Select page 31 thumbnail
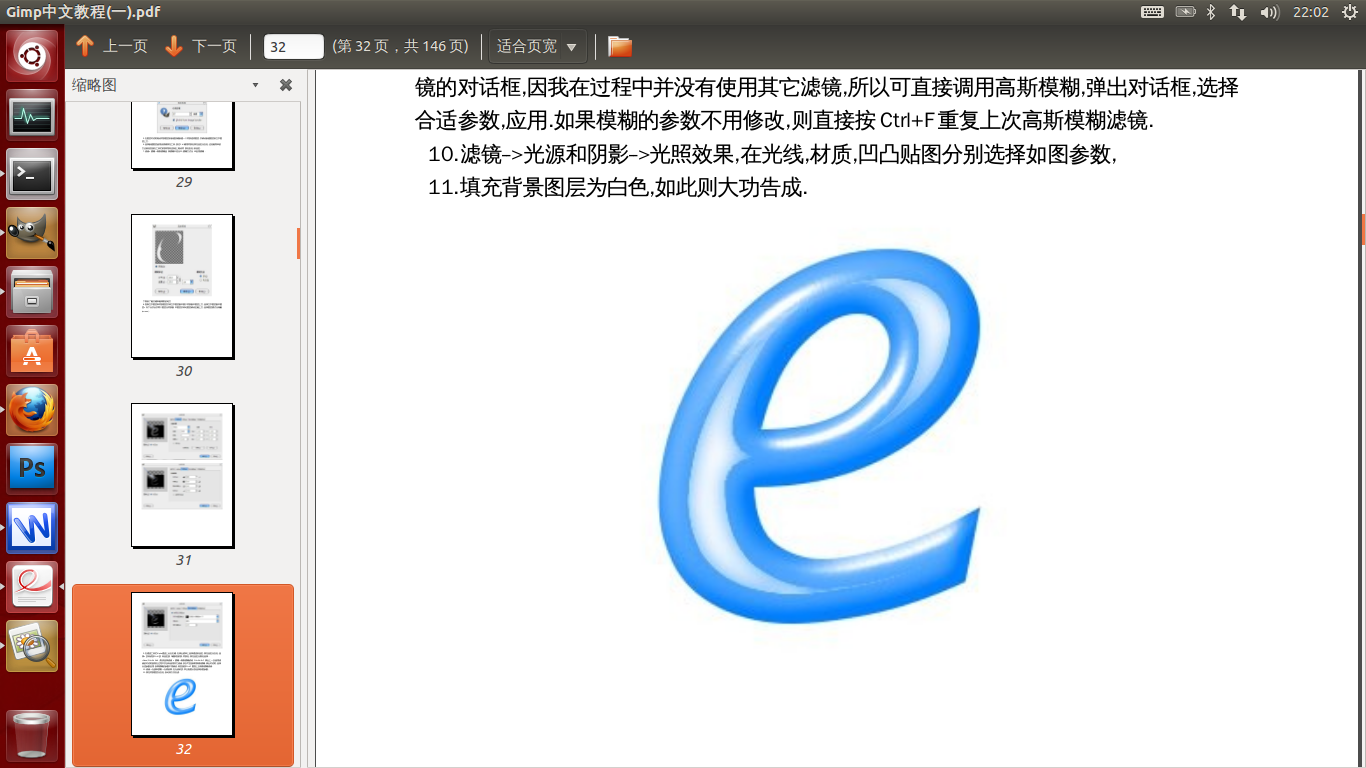The image size is (1366, 768). tap(183, 475)
